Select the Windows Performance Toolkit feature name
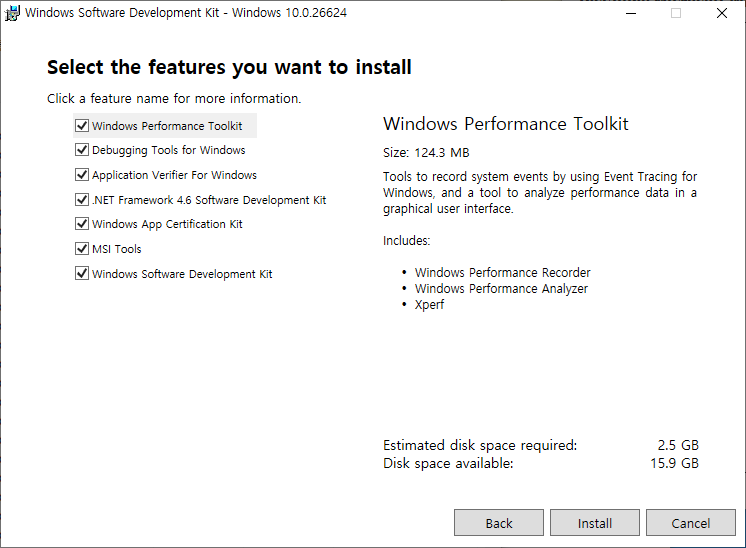Screen dimensions: 746x548 pos(167,126)
